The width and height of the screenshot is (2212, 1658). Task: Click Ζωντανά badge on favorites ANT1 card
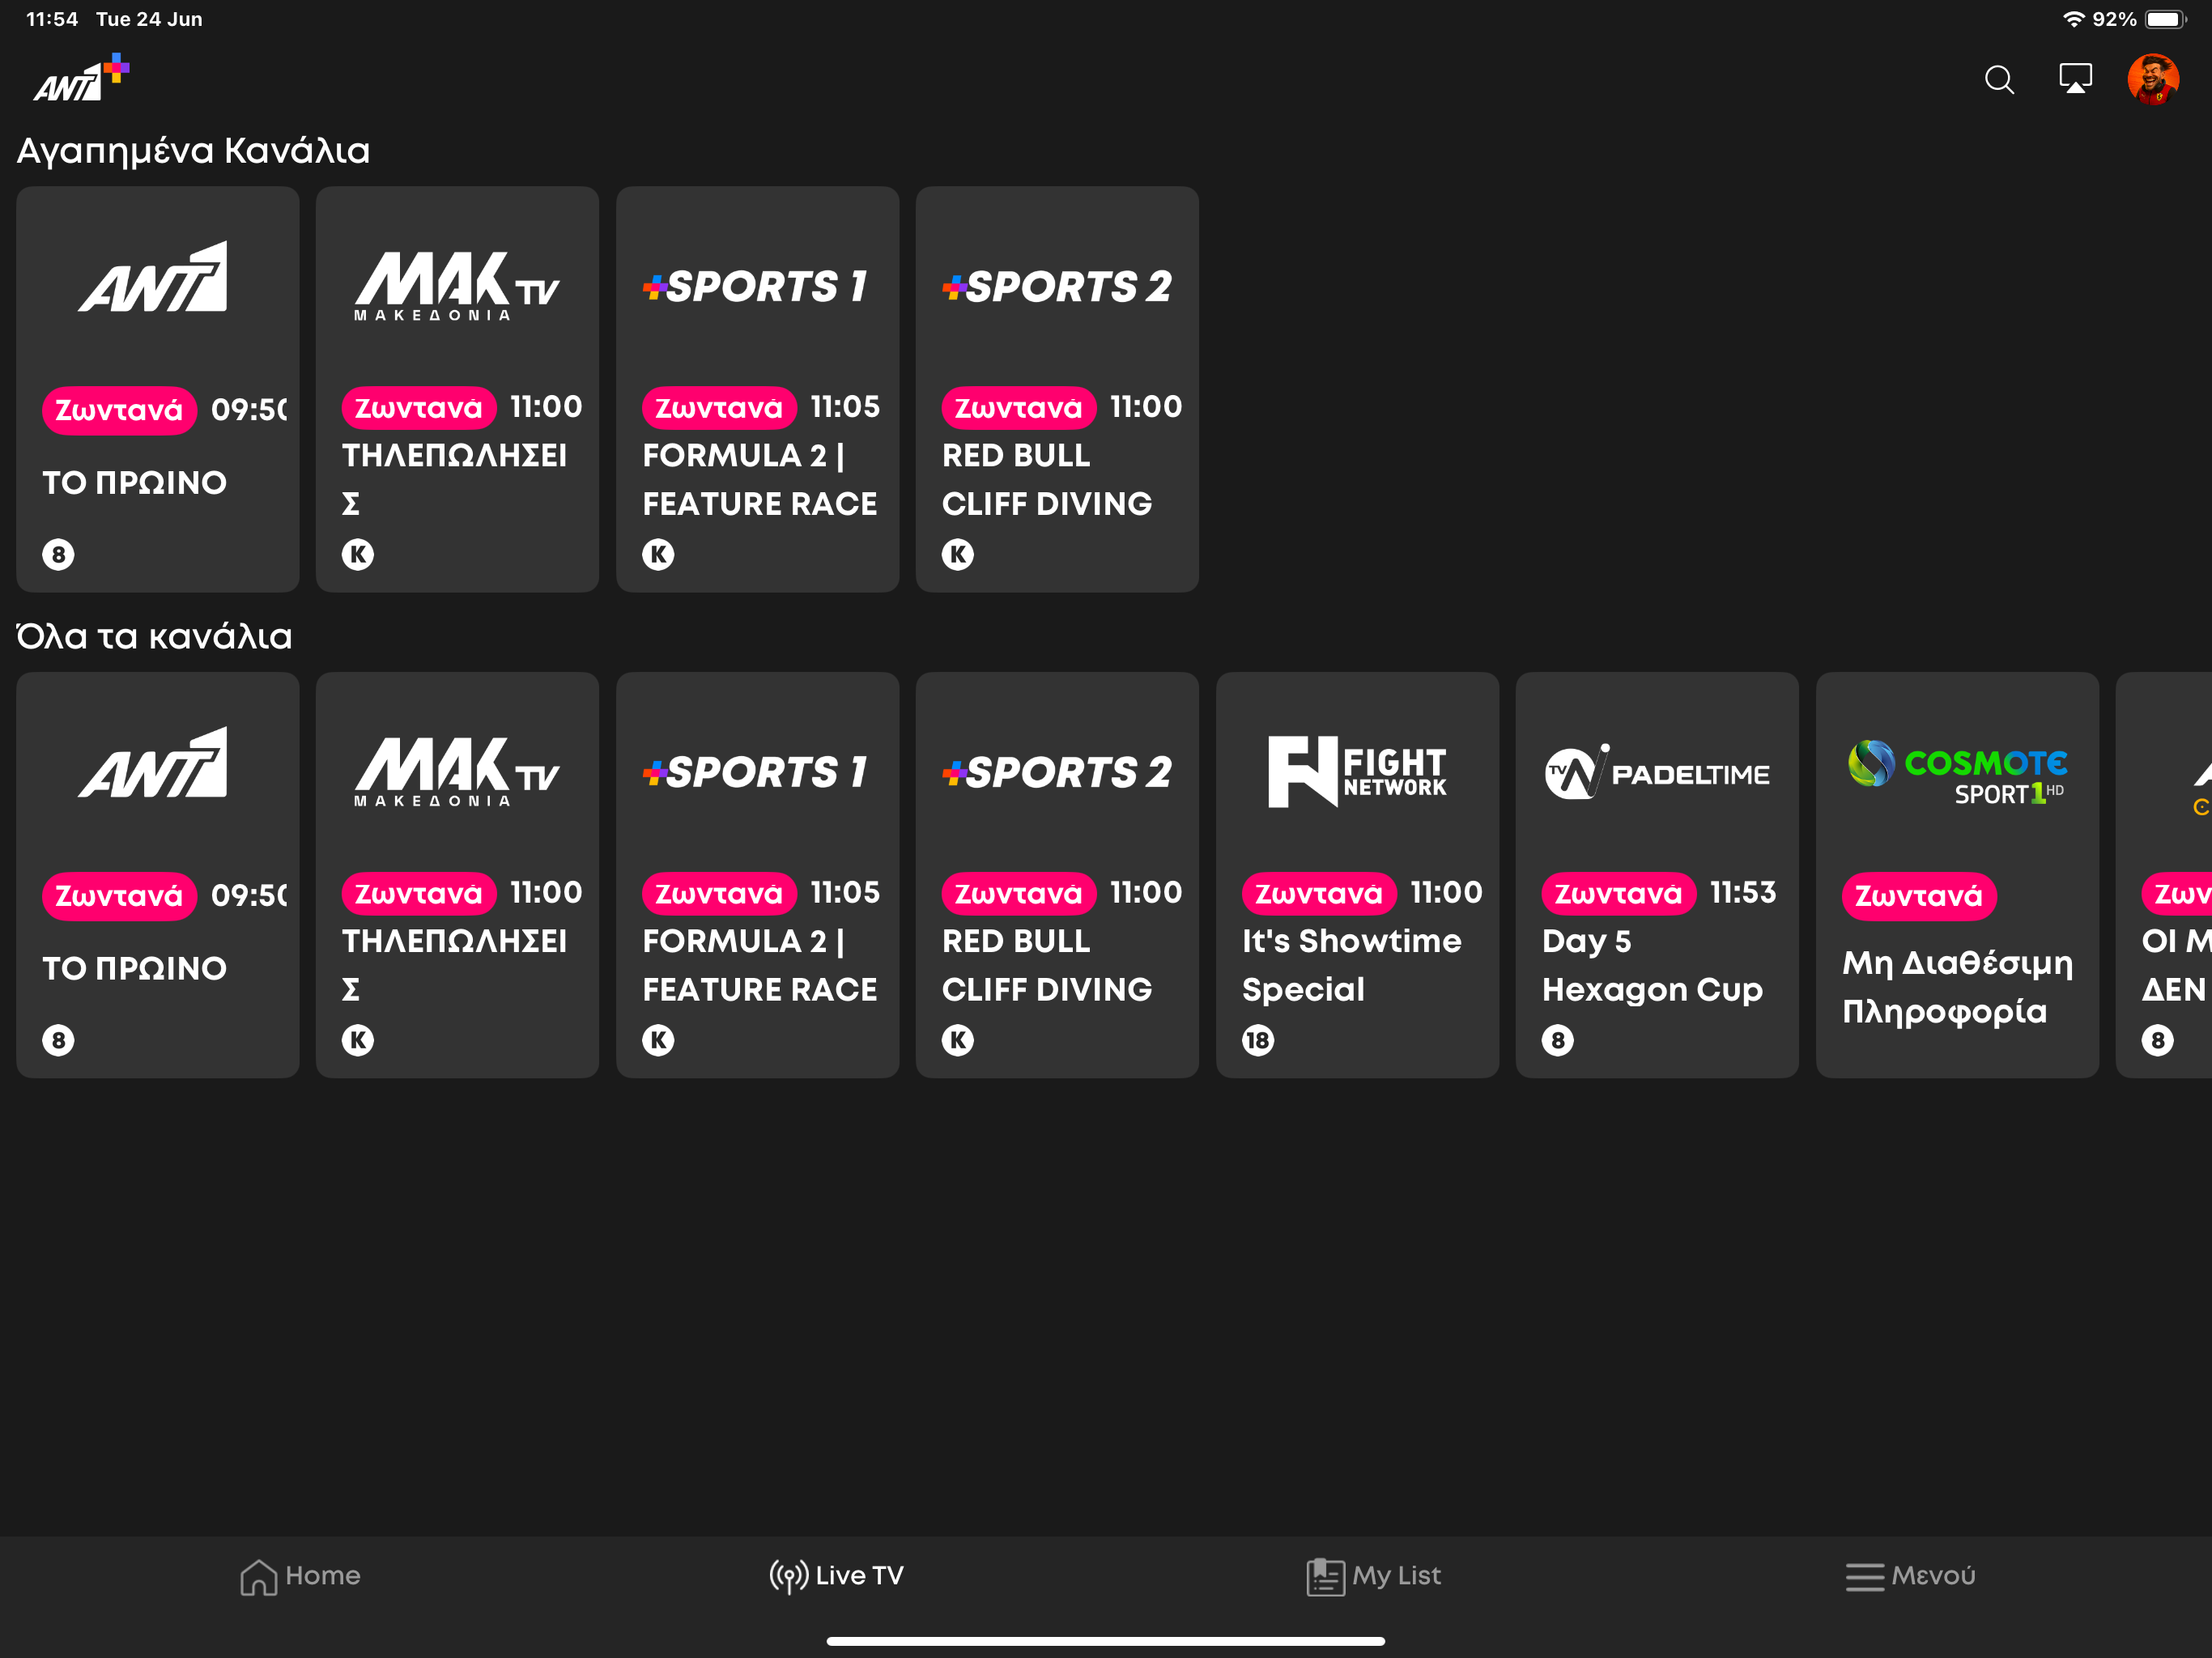point(119,410)
